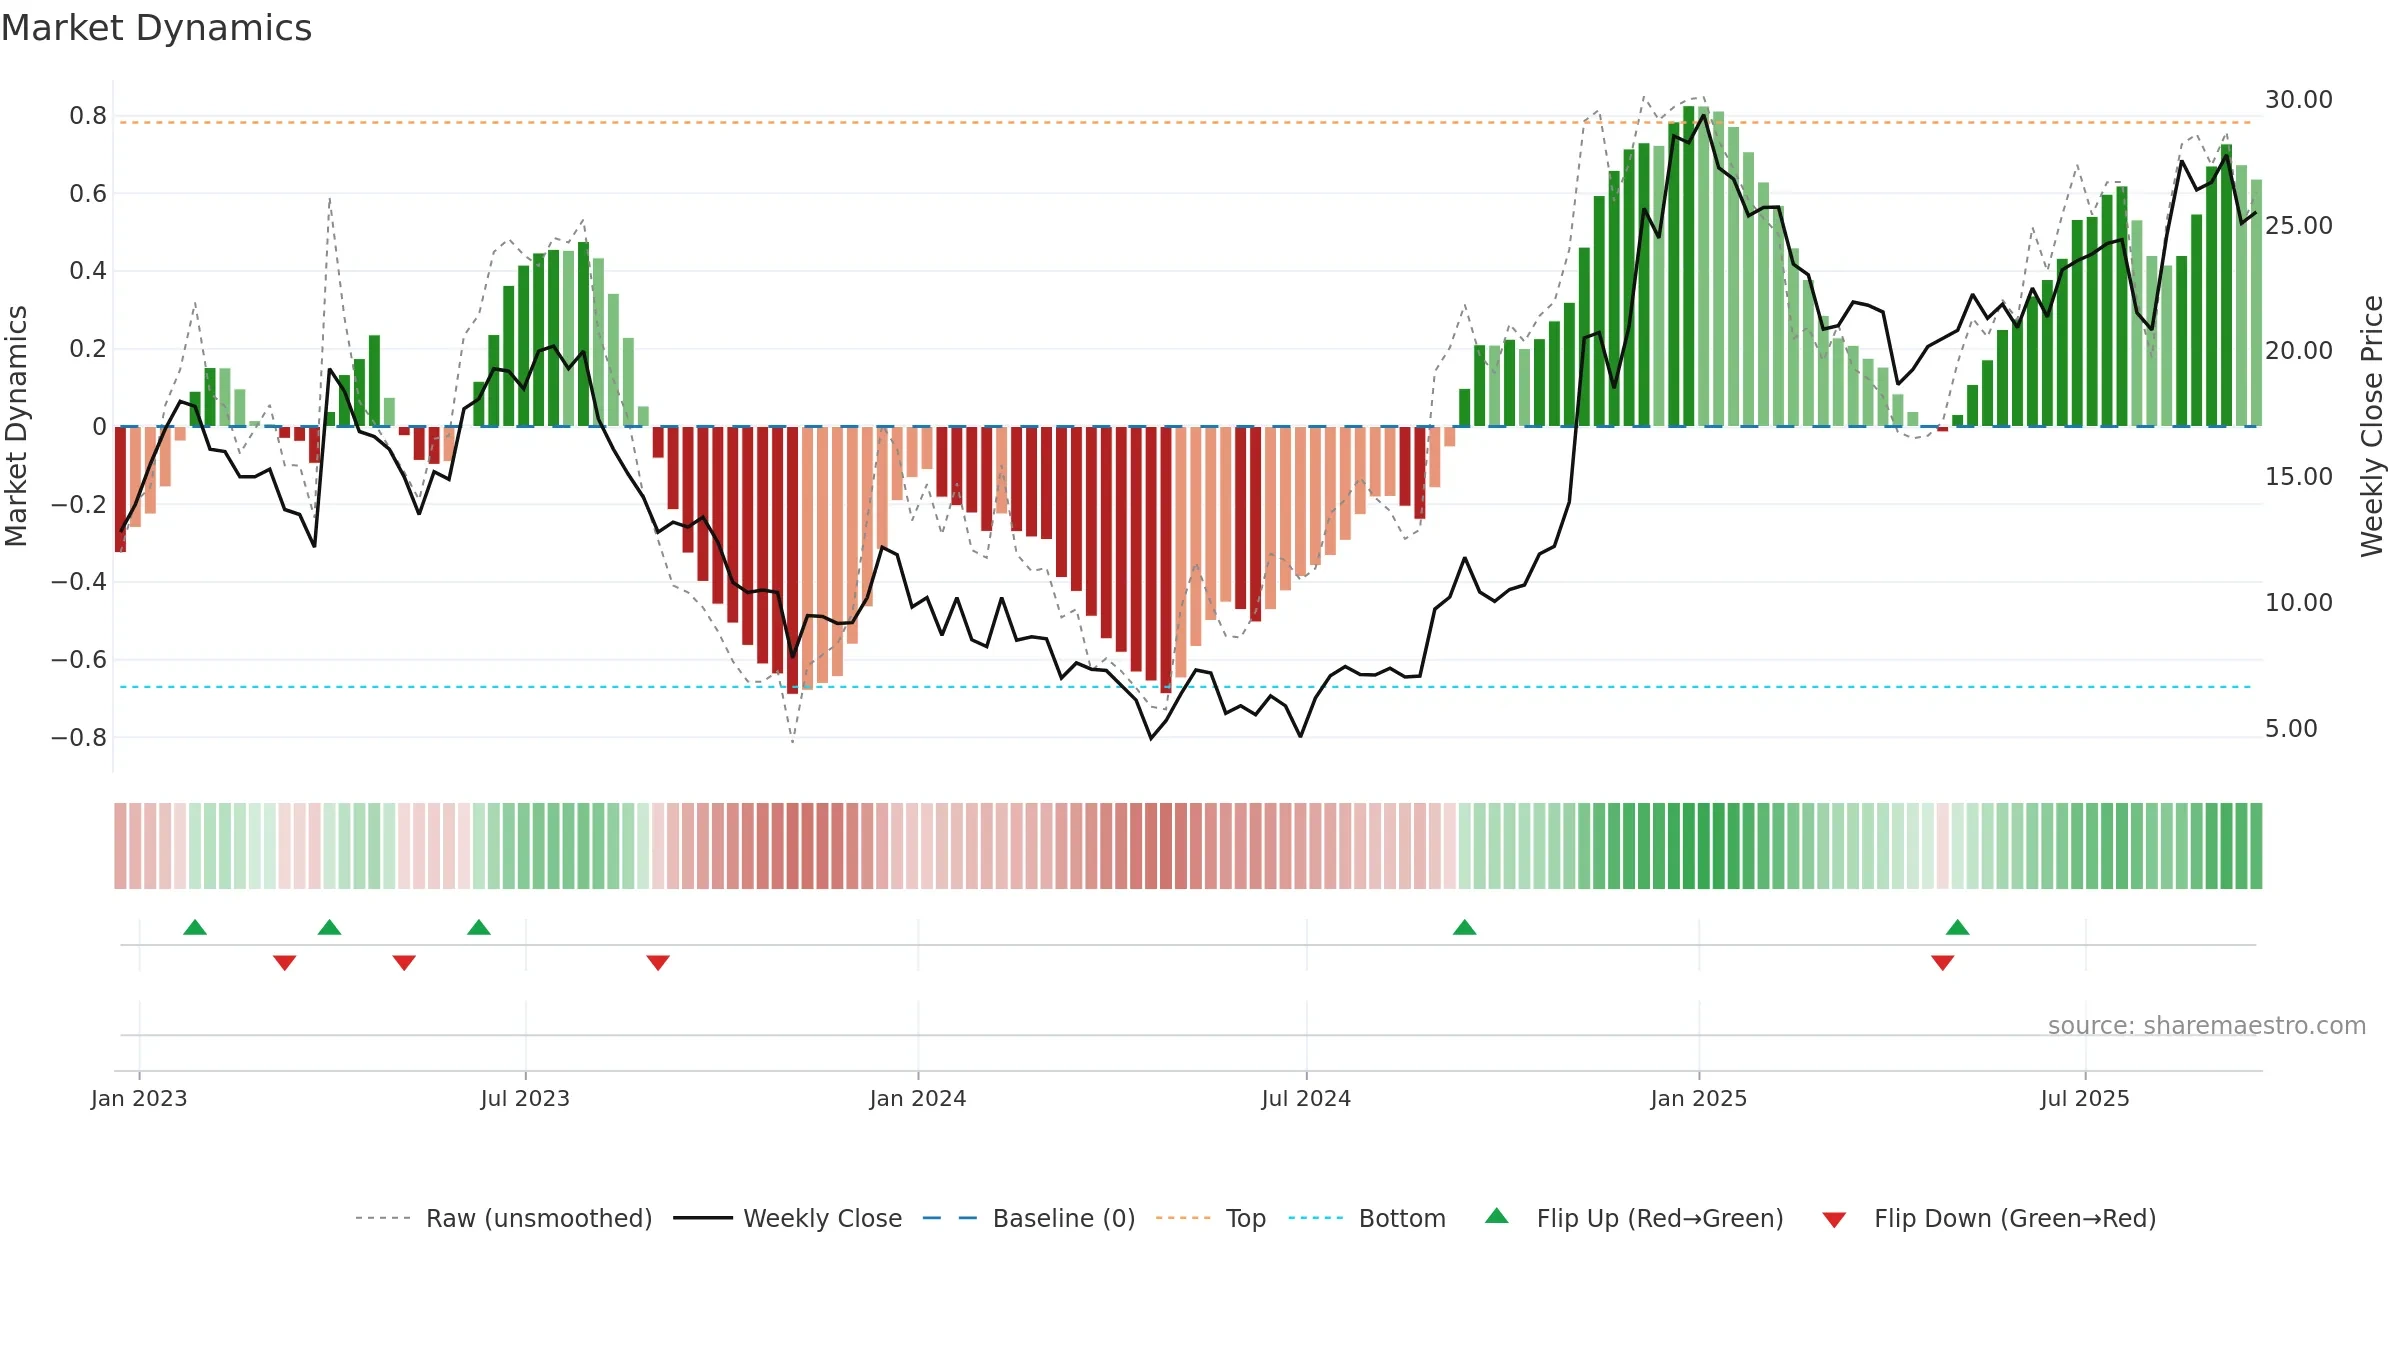Click the Weekly Close Price axis title
2400x1350 pixels.
[x=2372, y=426]
